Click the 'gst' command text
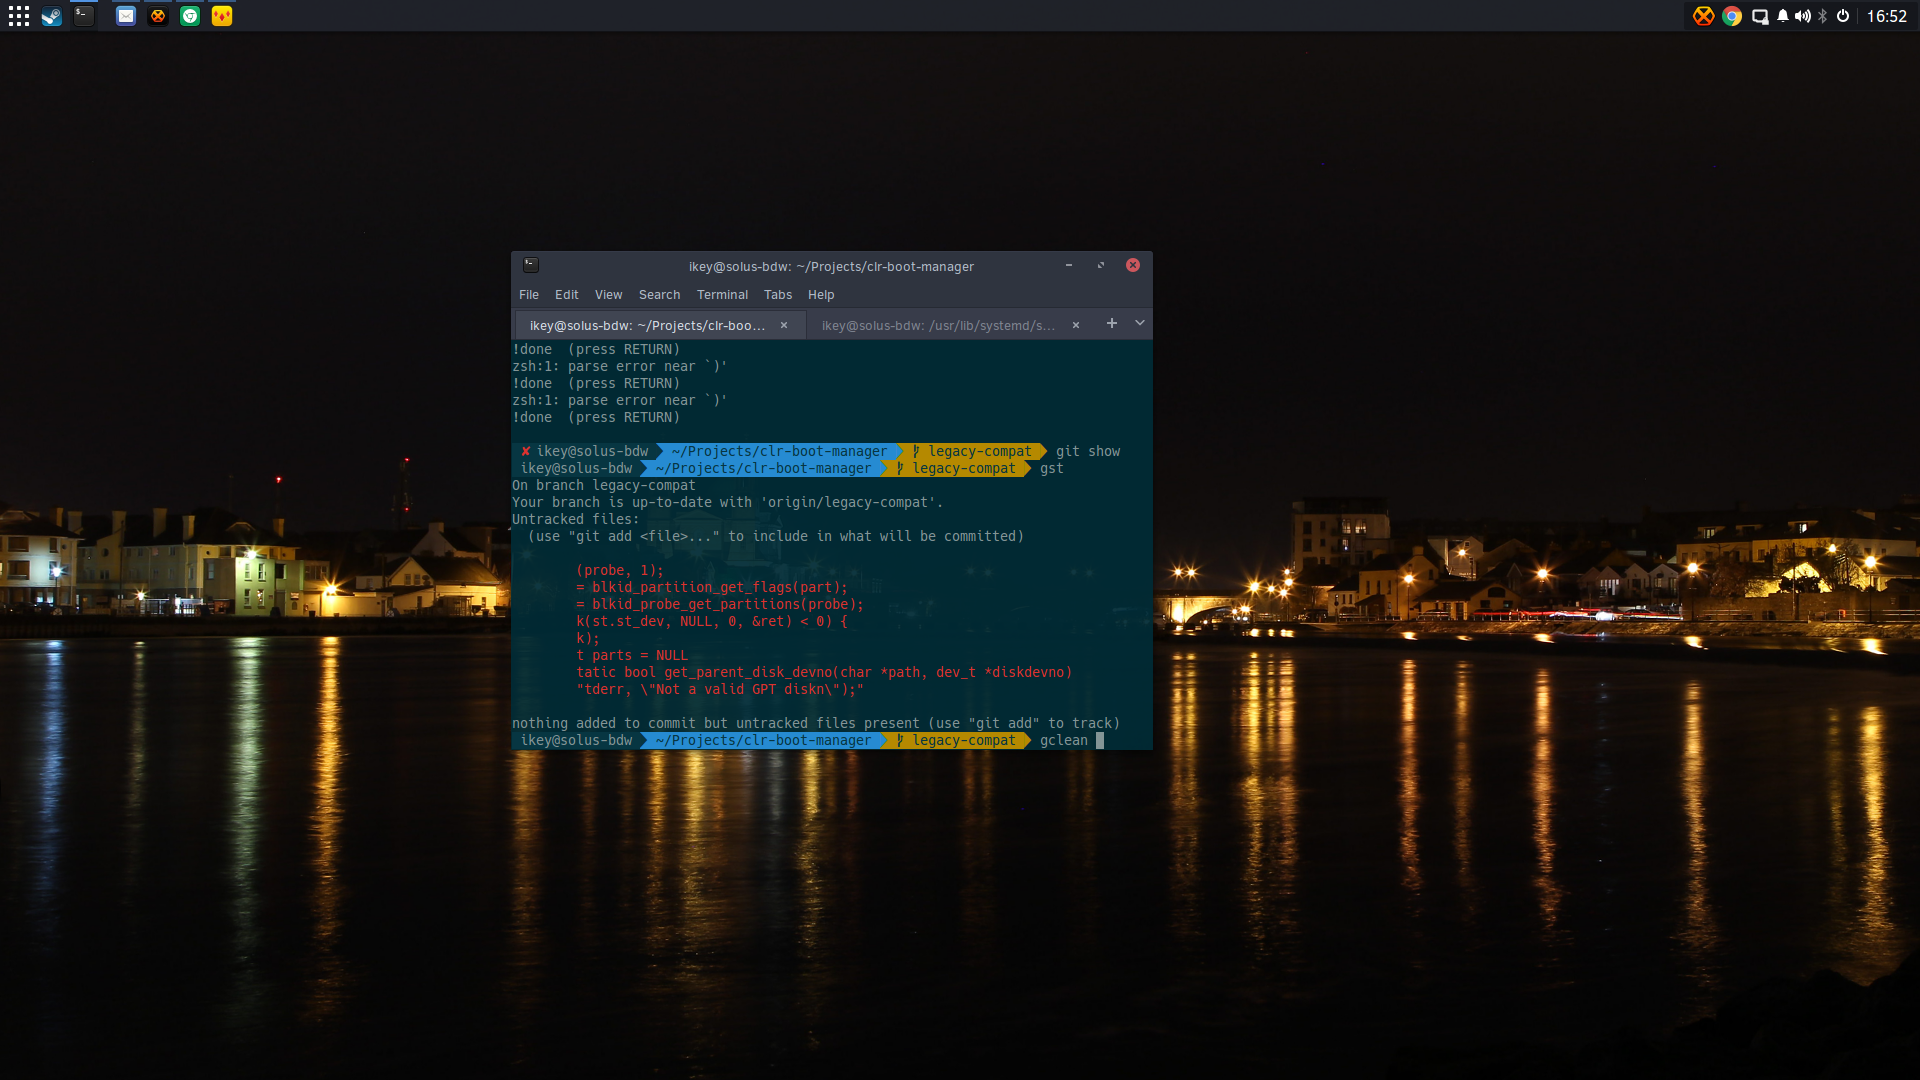1920x1080 pixels. click(x=1052, y=468)
